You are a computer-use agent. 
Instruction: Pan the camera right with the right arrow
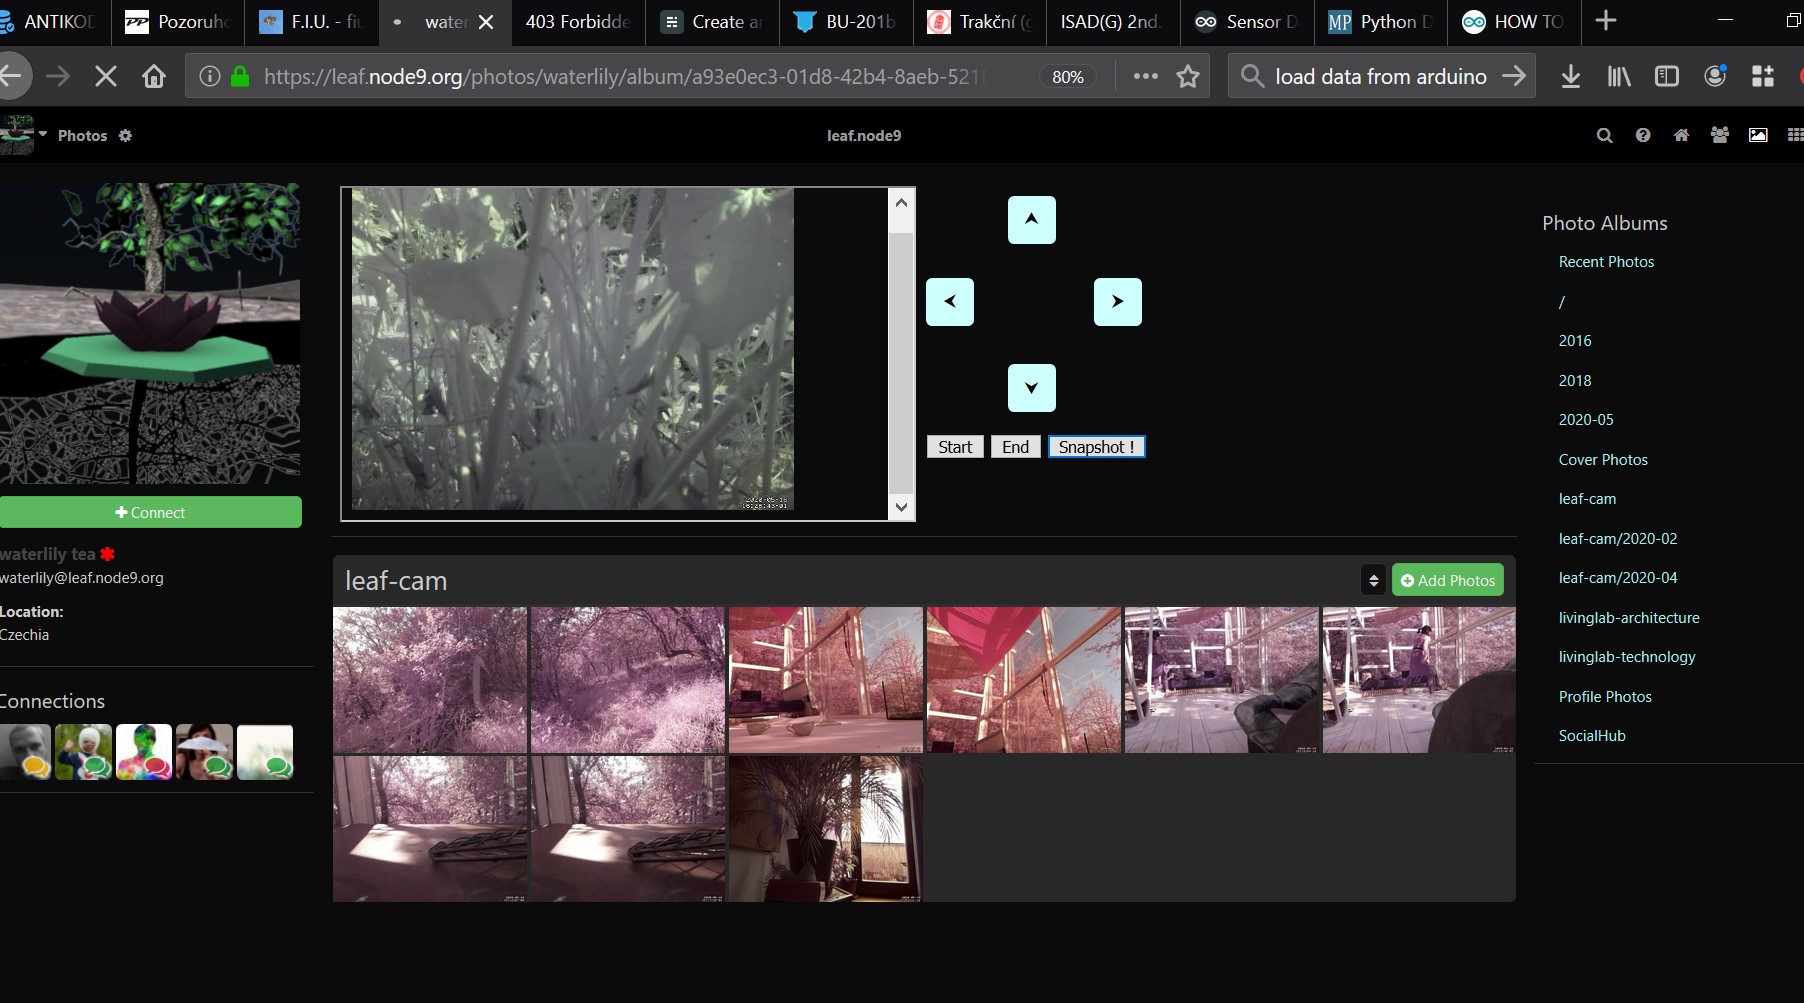point(1117,302)
